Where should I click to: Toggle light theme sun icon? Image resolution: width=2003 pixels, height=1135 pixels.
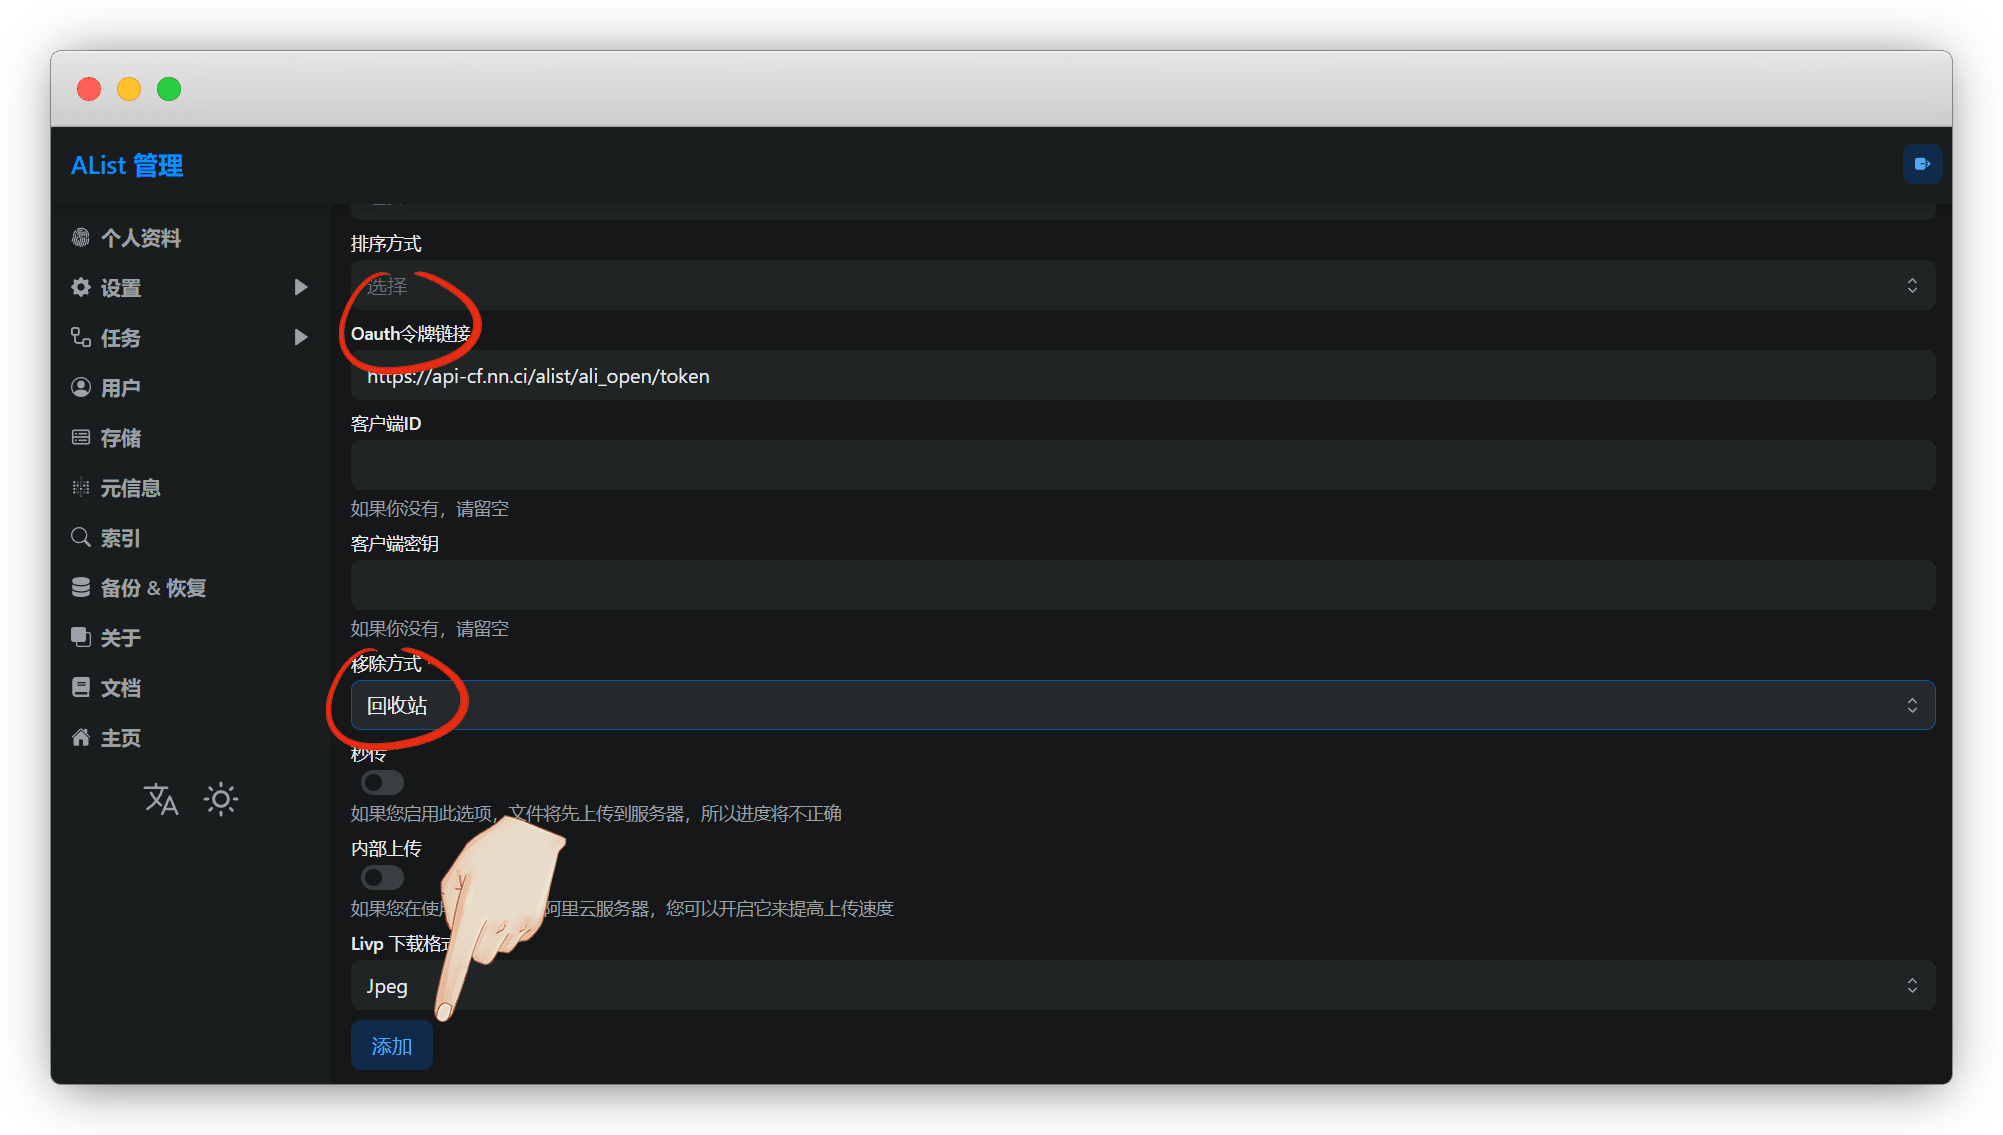221,799
